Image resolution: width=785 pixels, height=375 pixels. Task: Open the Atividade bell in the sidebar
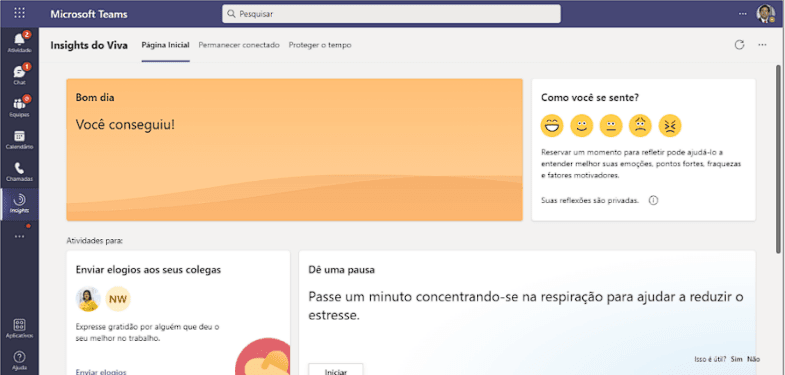[20, 42]
